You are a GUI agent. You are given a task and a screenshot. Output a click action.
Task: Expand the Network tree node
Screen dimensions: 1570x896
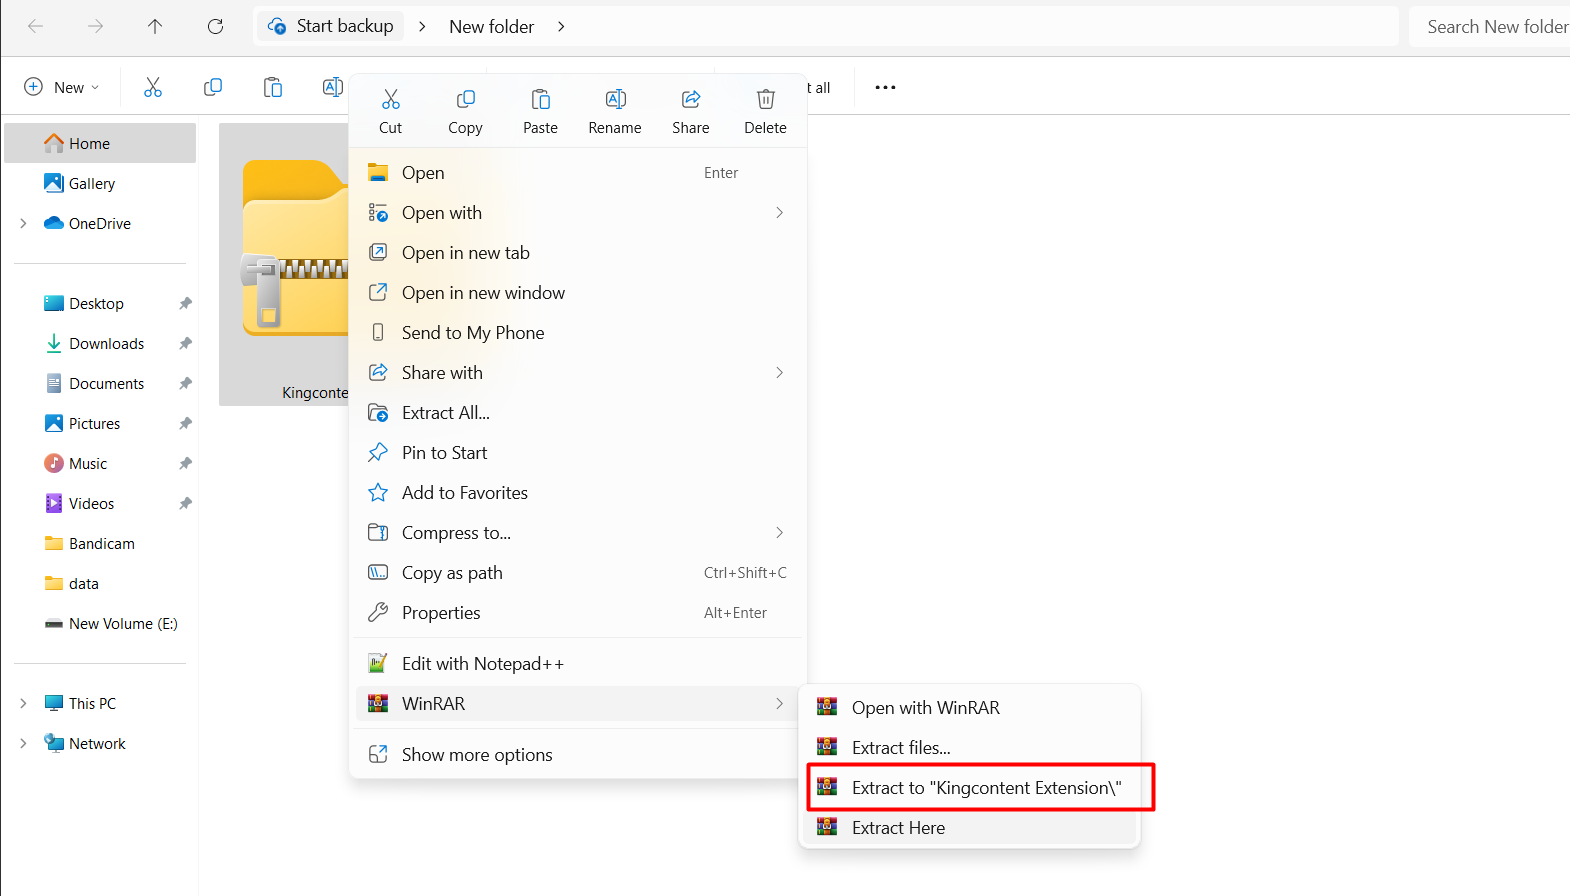click(x=23, y=744)
